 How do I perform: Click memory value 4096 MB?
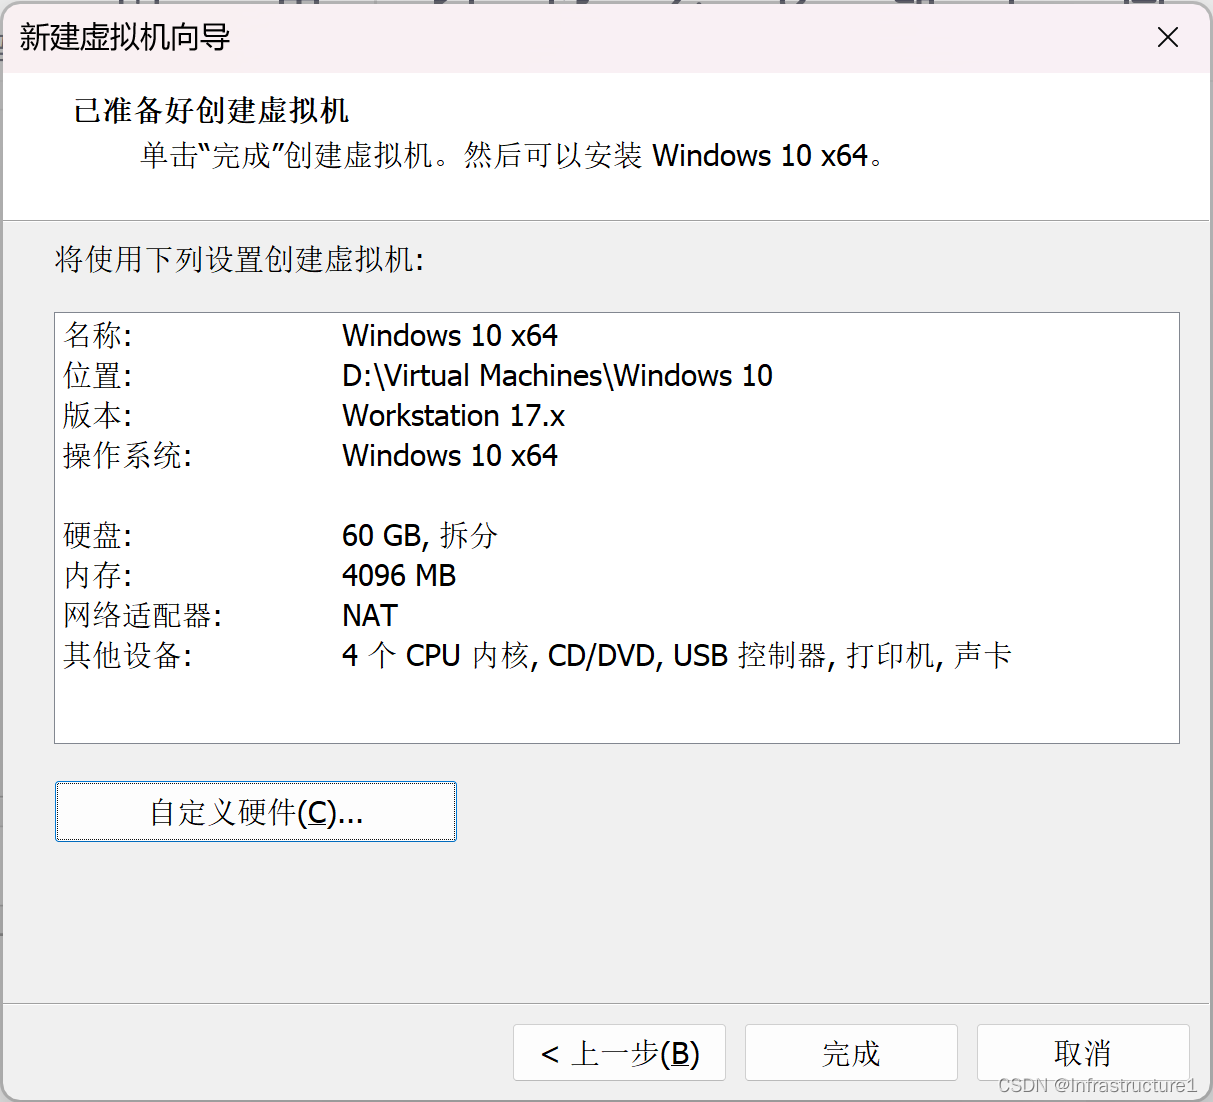(x=399, y=575)
